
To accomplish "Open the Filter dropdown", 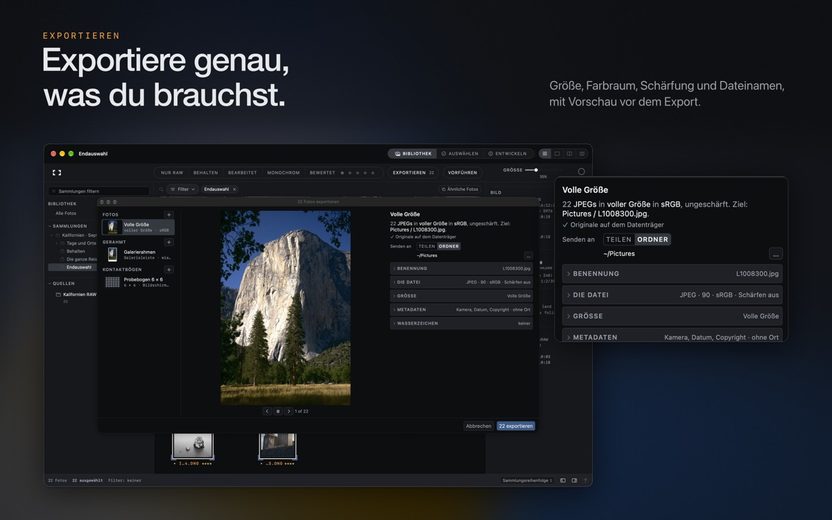I will (183, 189).
